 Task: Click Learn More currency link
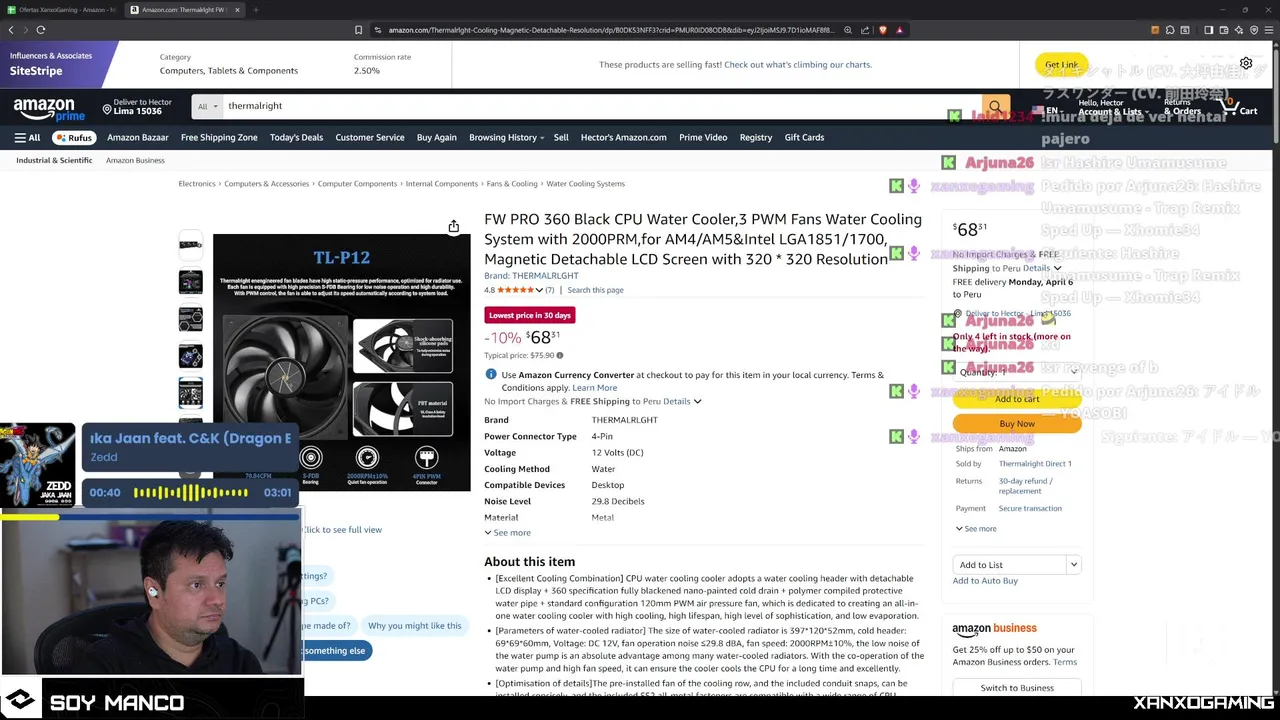[594, 388]
